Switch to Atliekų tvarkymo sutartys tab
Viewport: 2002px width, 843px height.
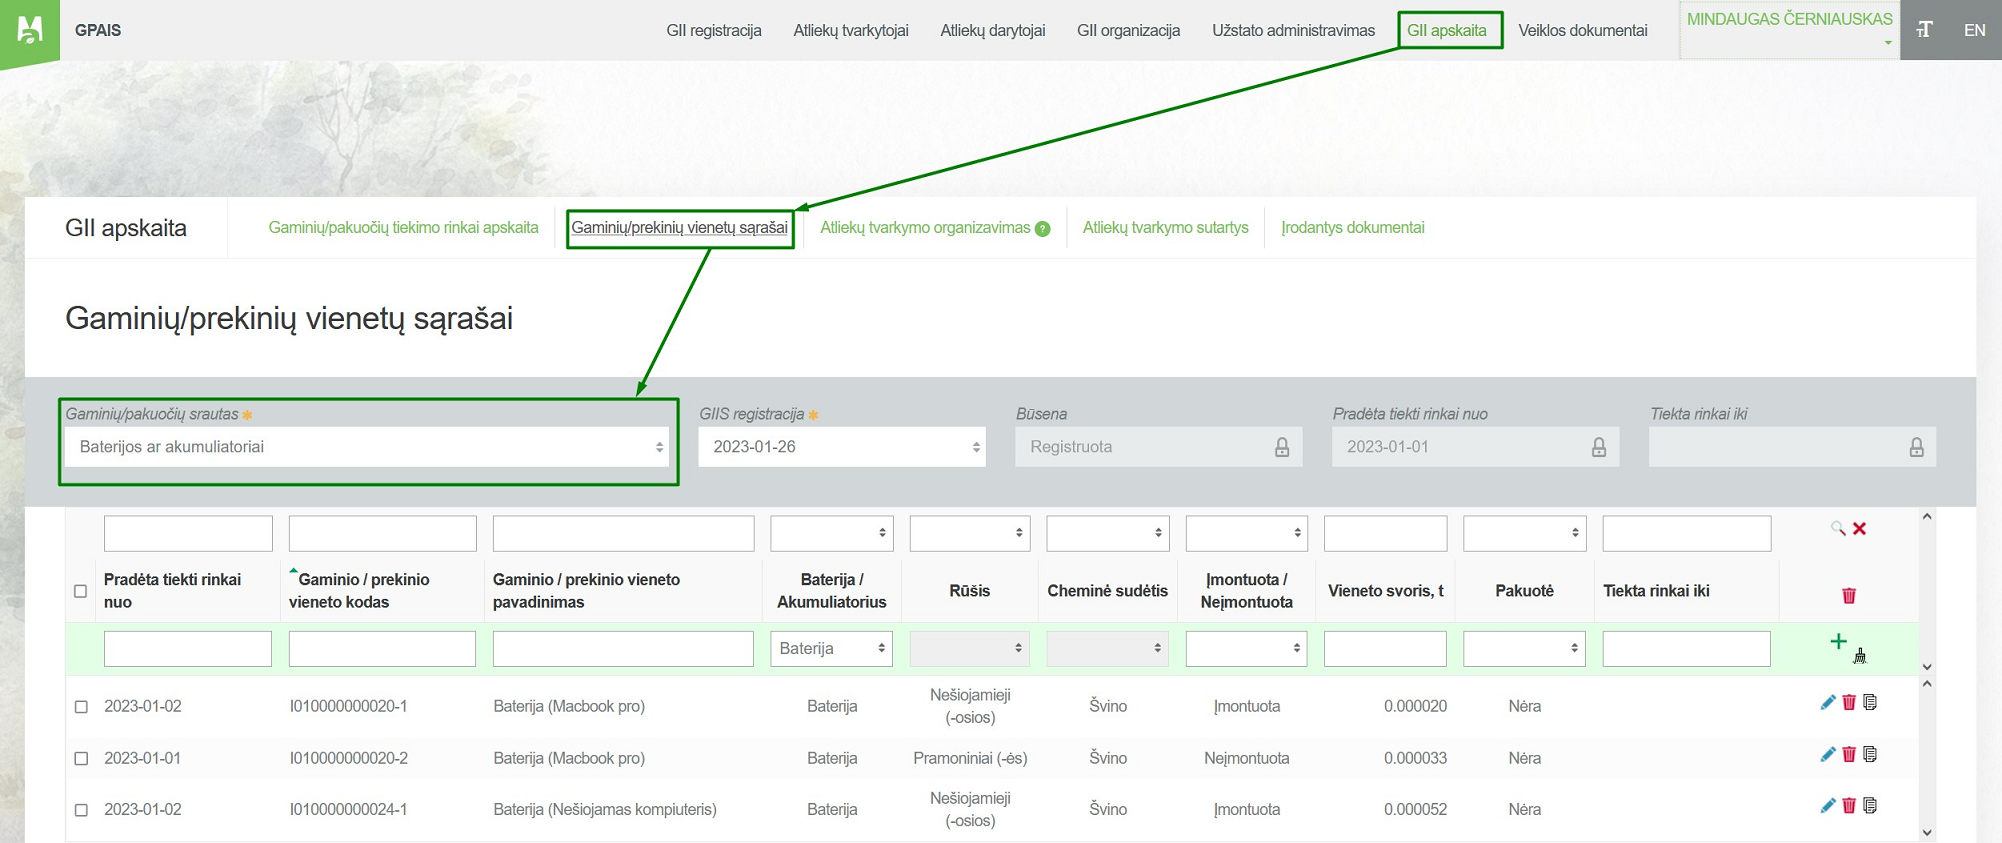[x=1165, y=228]
